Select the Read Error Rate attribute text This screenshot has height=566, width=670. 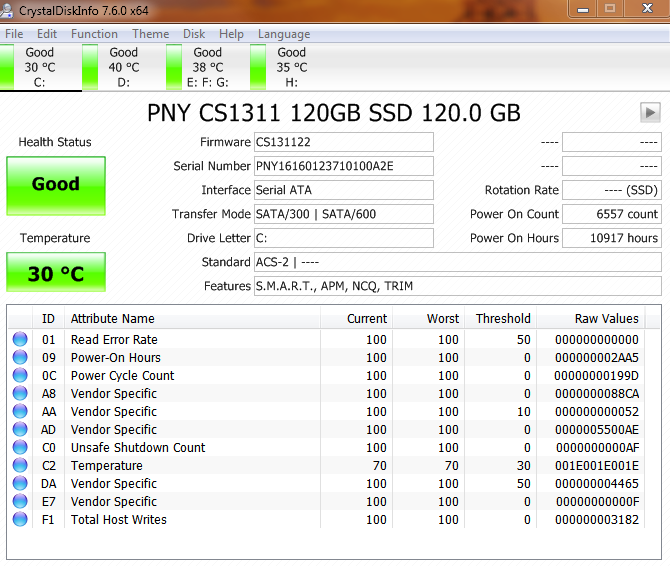(x=114, y=340)
